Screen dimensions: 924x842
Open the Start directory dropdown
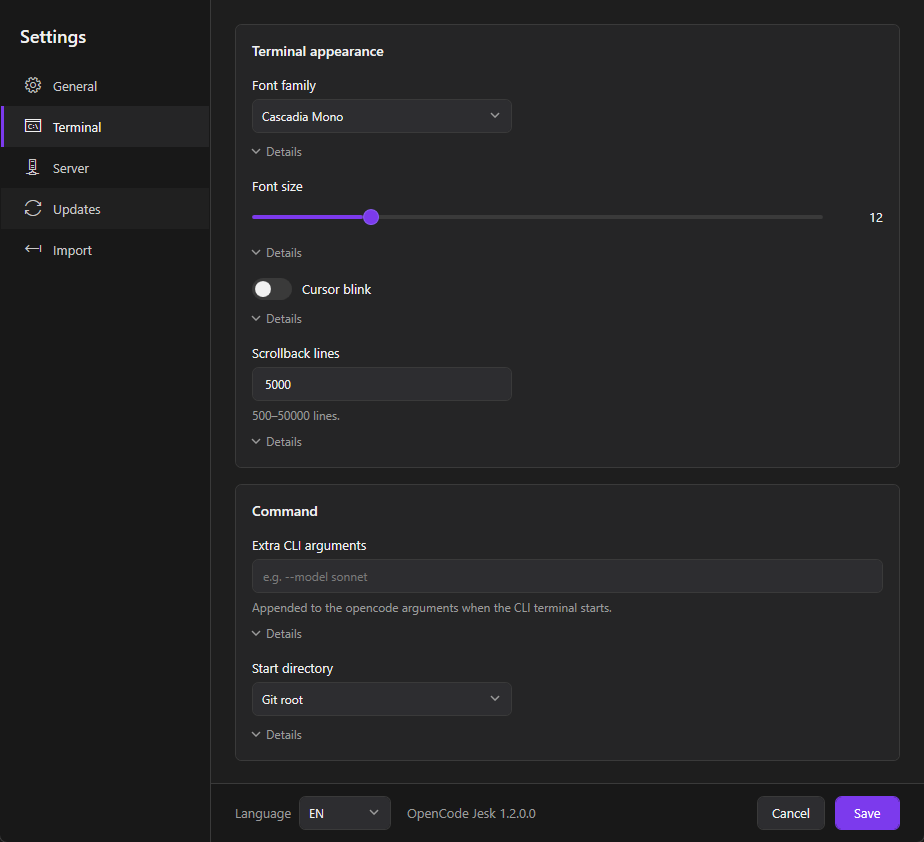coord(381,699)
